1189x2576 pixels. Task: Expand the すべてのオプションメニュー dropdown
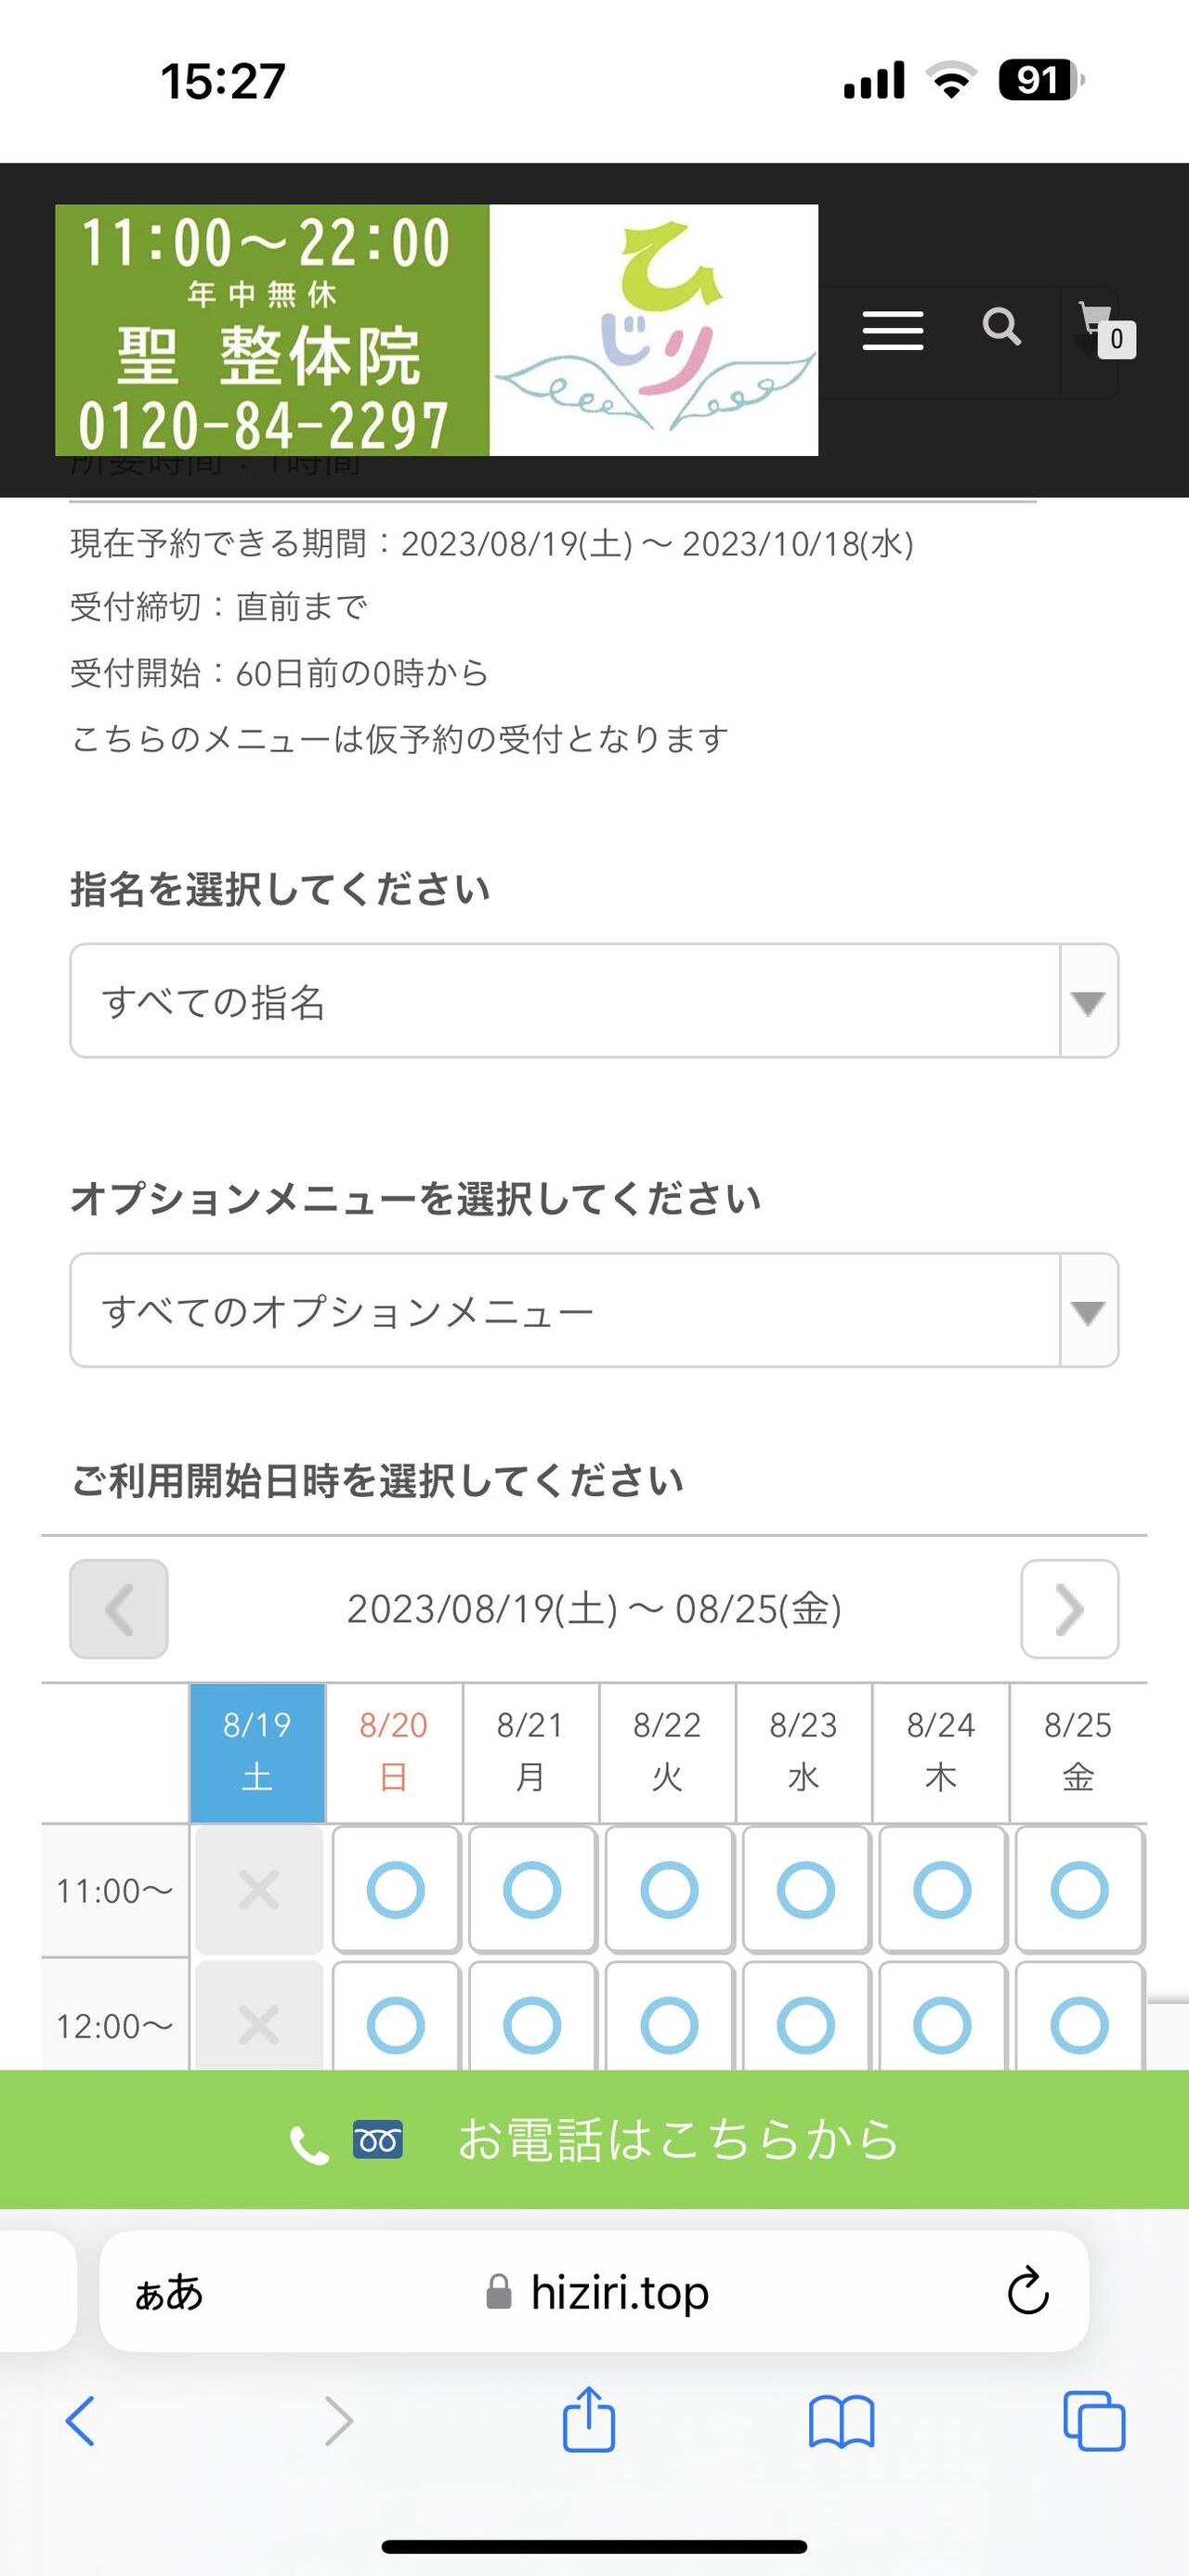(594, 1310)
